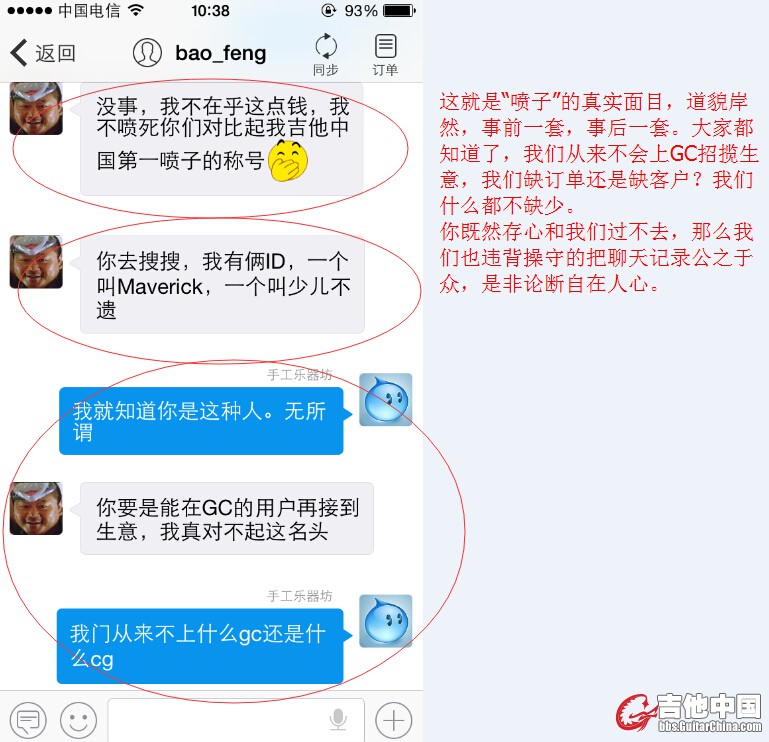Tap the message mentioning Maverick ID
This screenshot has height=742, width=769.
[222, 285]
